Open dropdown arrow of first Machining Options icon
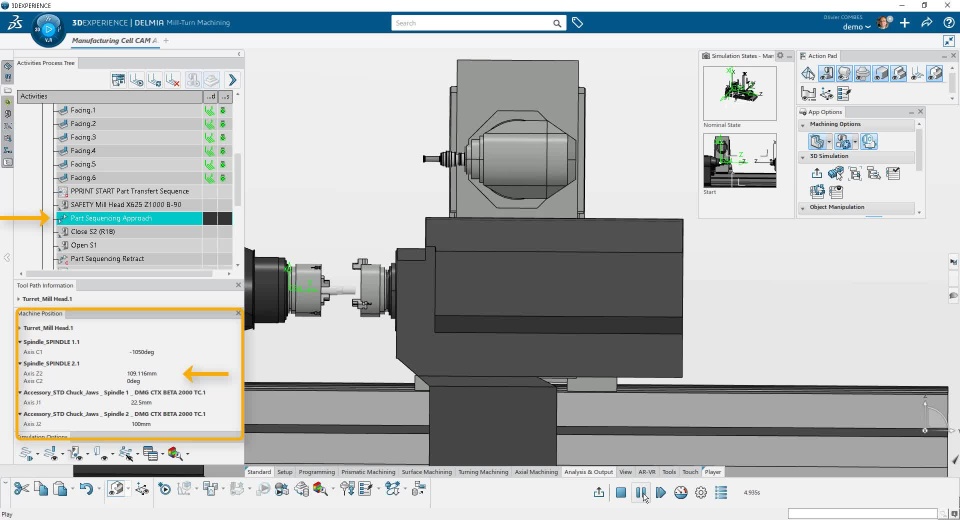This screenshot has width=960, height=520. 829,142
